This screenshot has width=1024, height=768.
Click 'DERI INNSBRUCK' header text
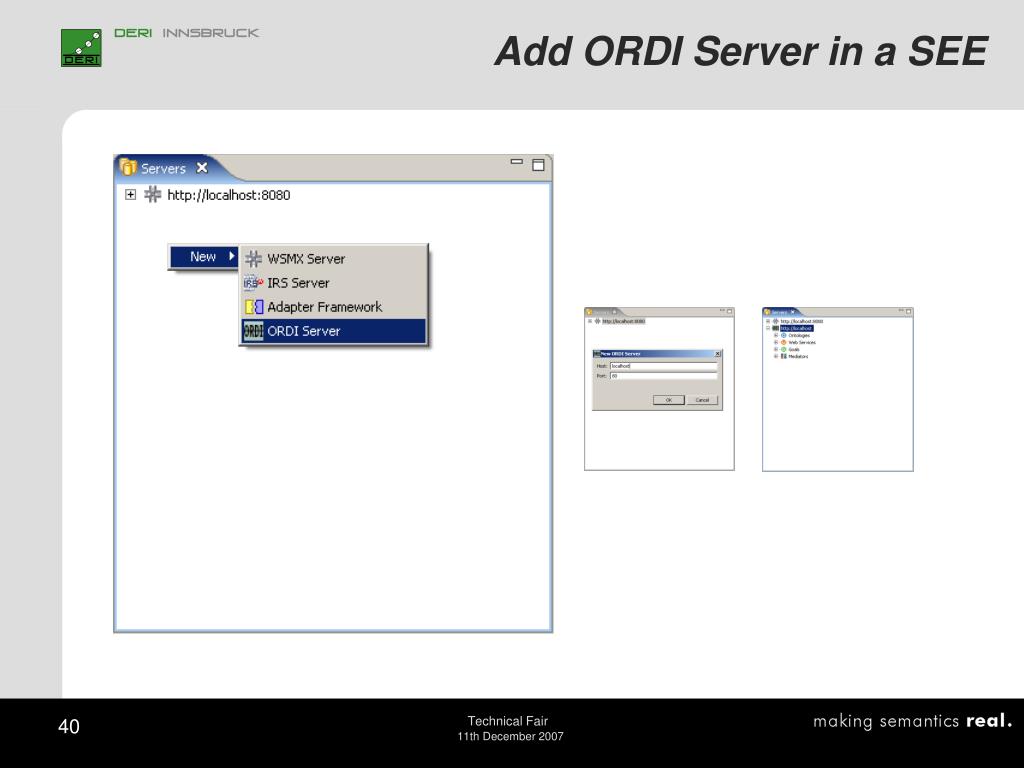pos(187,33)
